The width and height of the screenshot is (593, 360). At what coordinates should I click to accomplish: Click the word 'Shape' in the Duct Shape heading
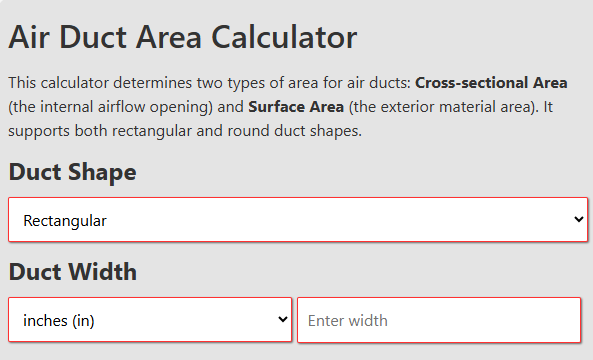tap(102, 173)
